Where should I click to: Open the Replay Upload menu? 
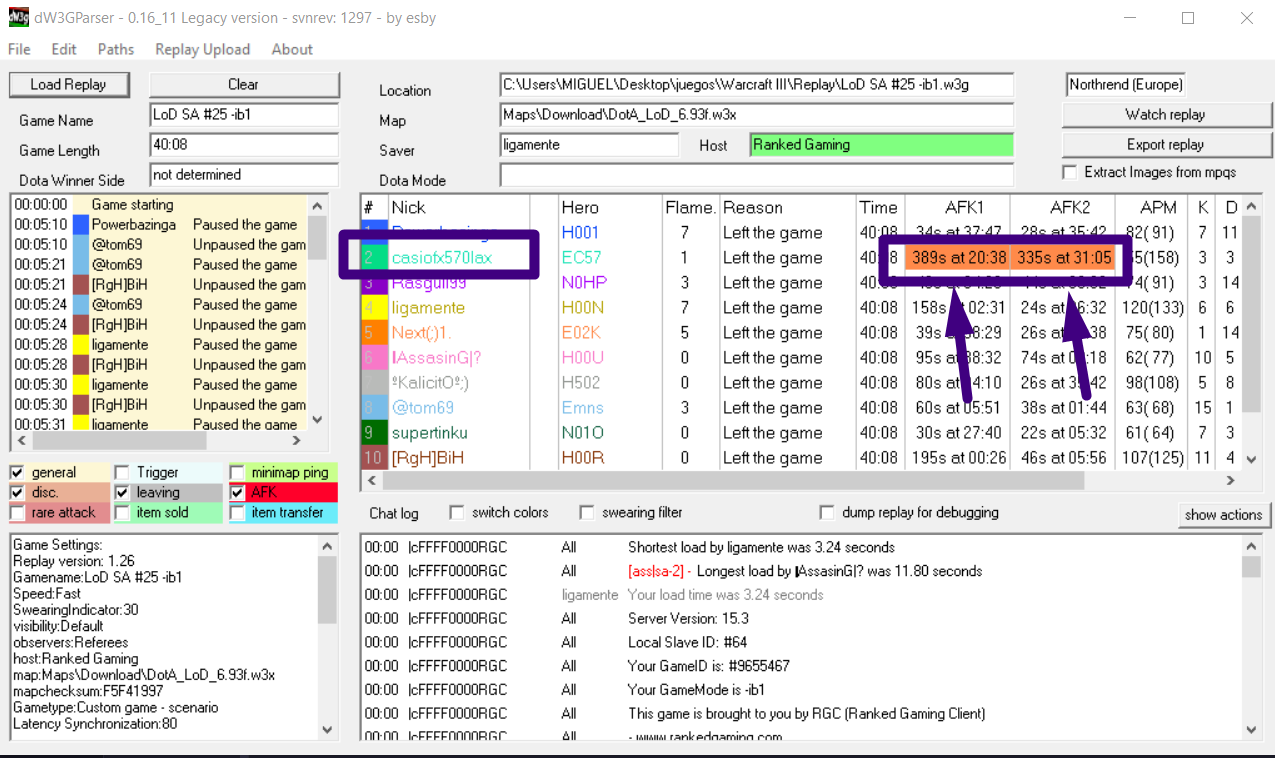click(x=202, y=49)
